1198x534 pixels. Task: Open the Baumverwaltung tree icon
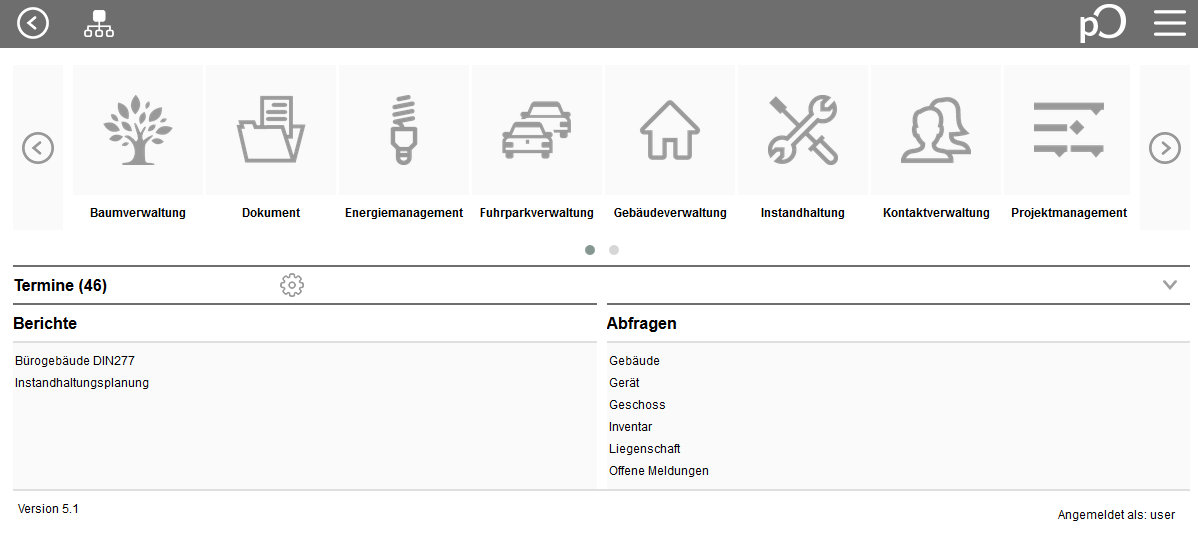[138, 129]
